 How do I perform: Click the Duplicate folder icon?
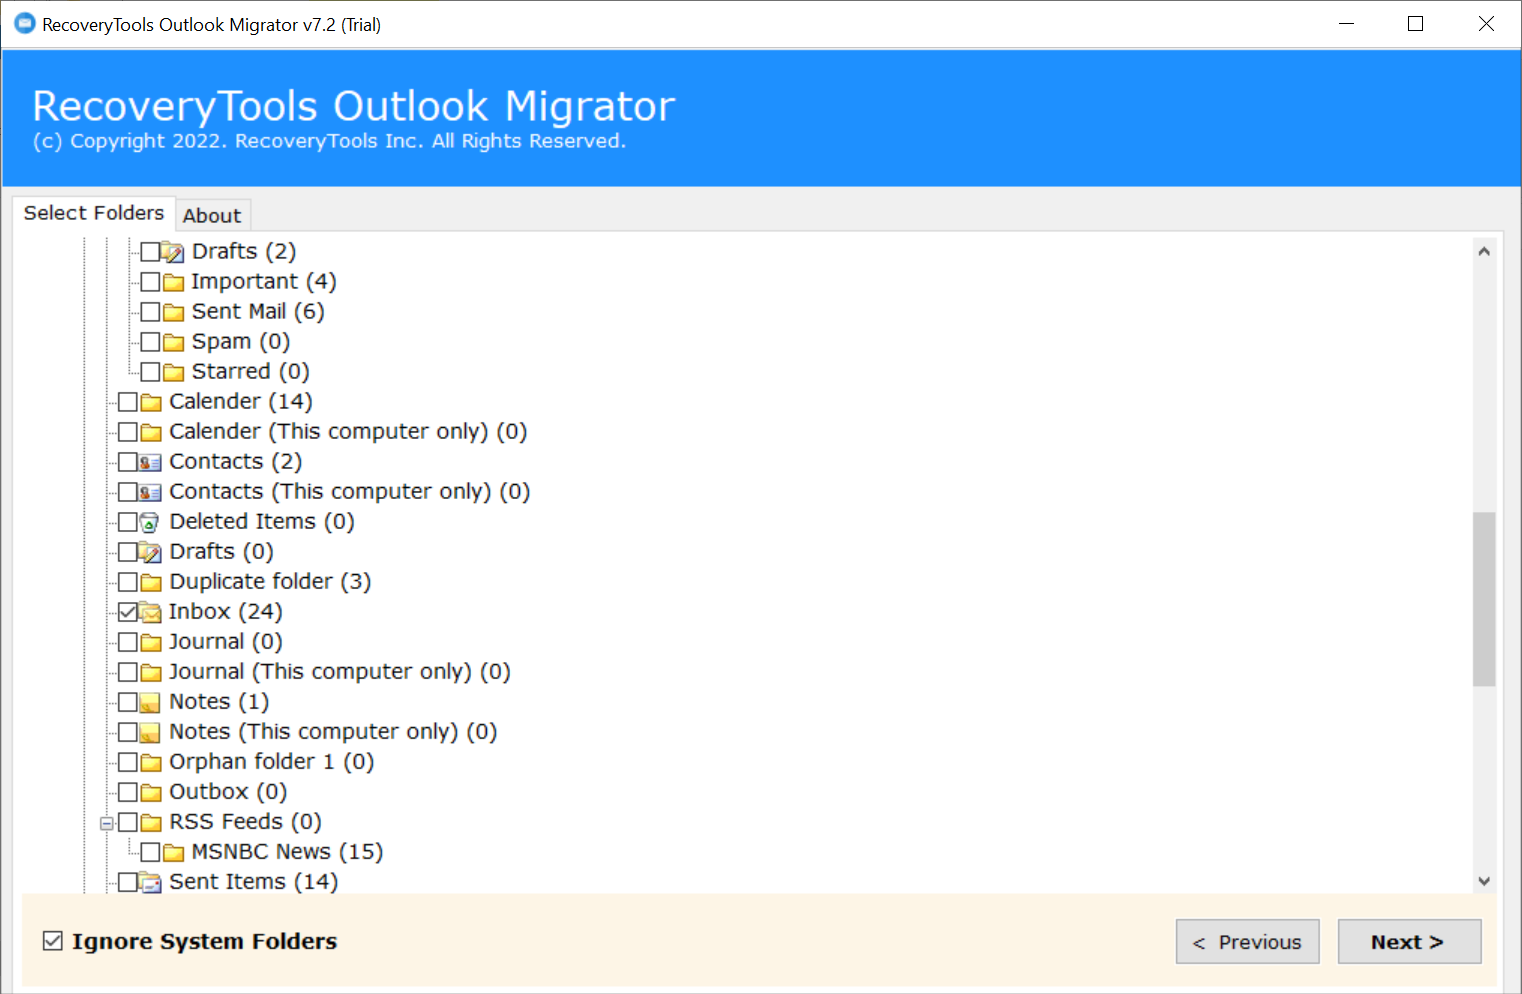(151, 582)
